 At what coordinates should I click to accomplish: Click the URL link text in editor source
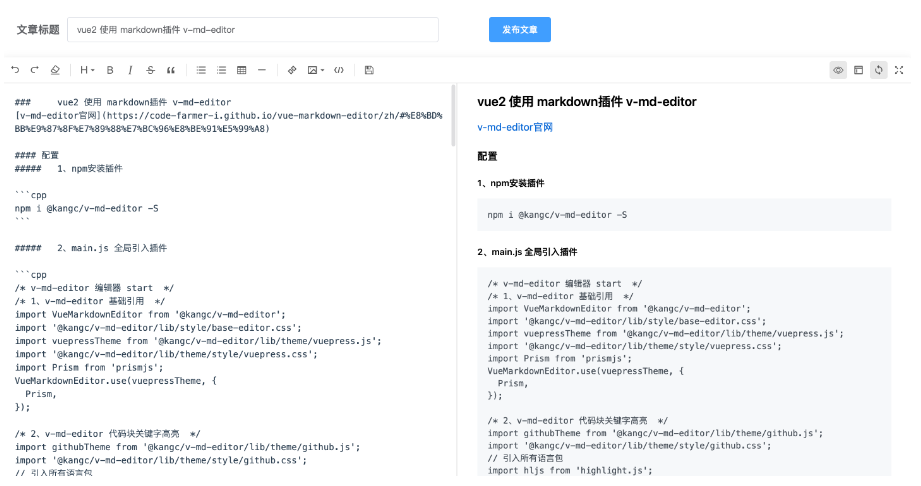click(x=229, y=122)
